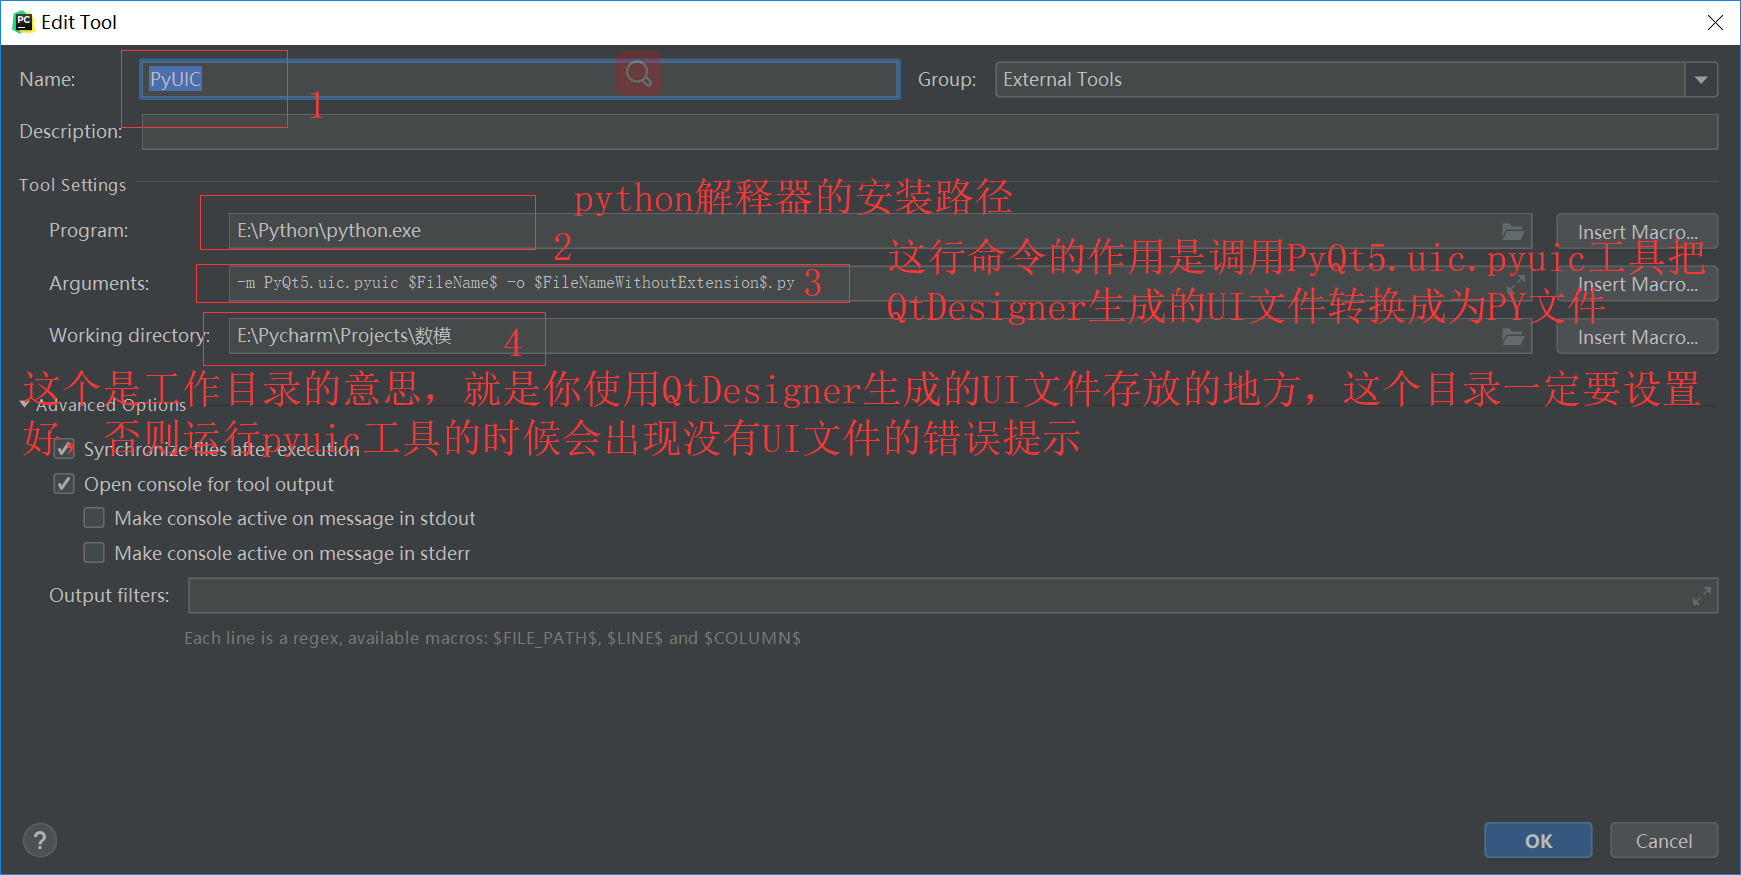Open the help question mark button
The image size is (1741, 875).
pos(40,840)
